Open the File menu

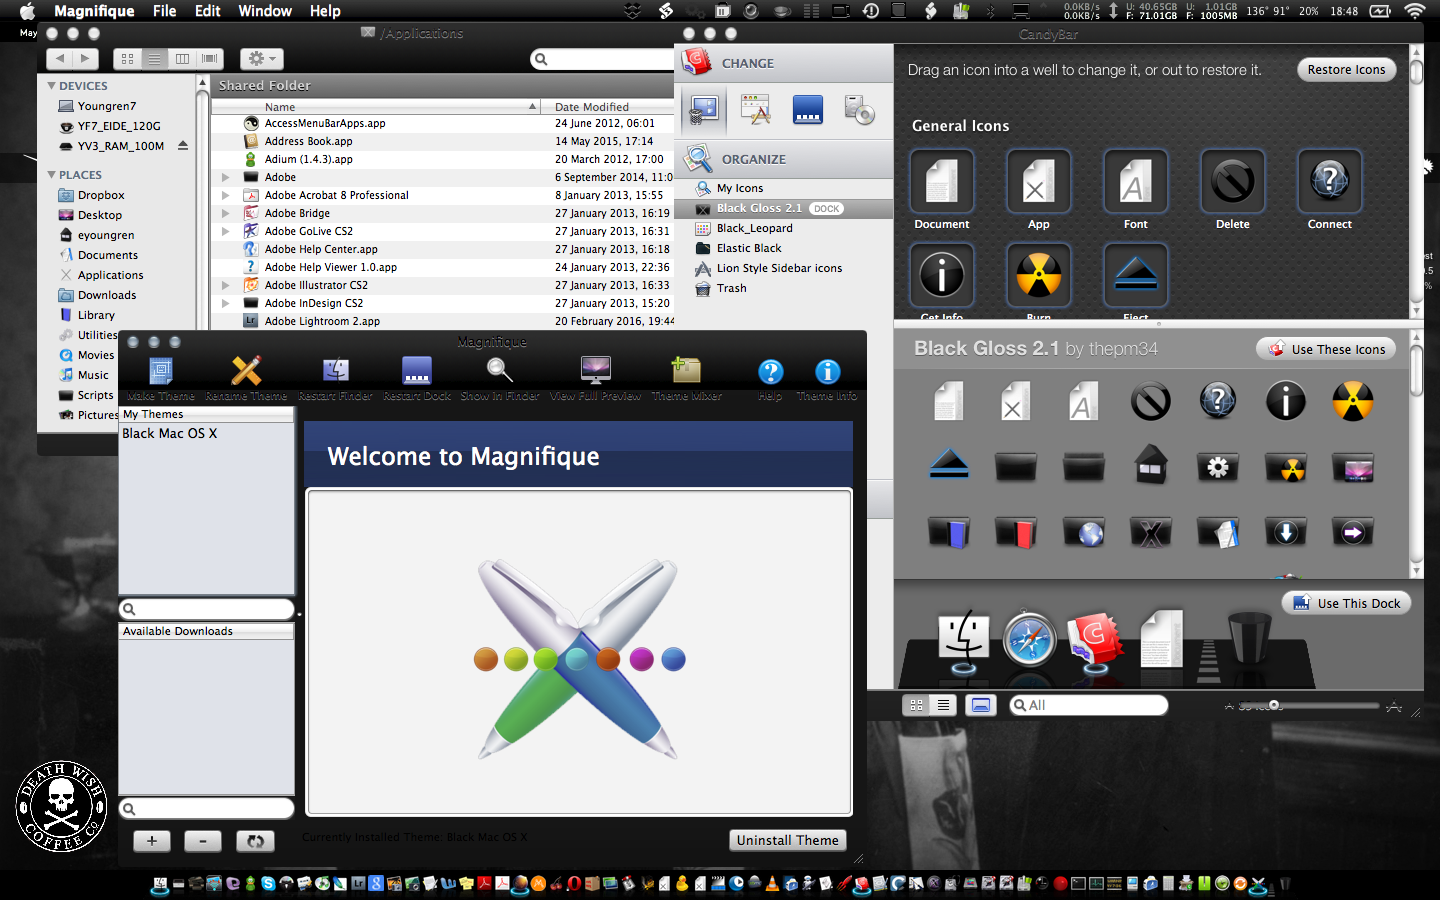pos(164,11)
